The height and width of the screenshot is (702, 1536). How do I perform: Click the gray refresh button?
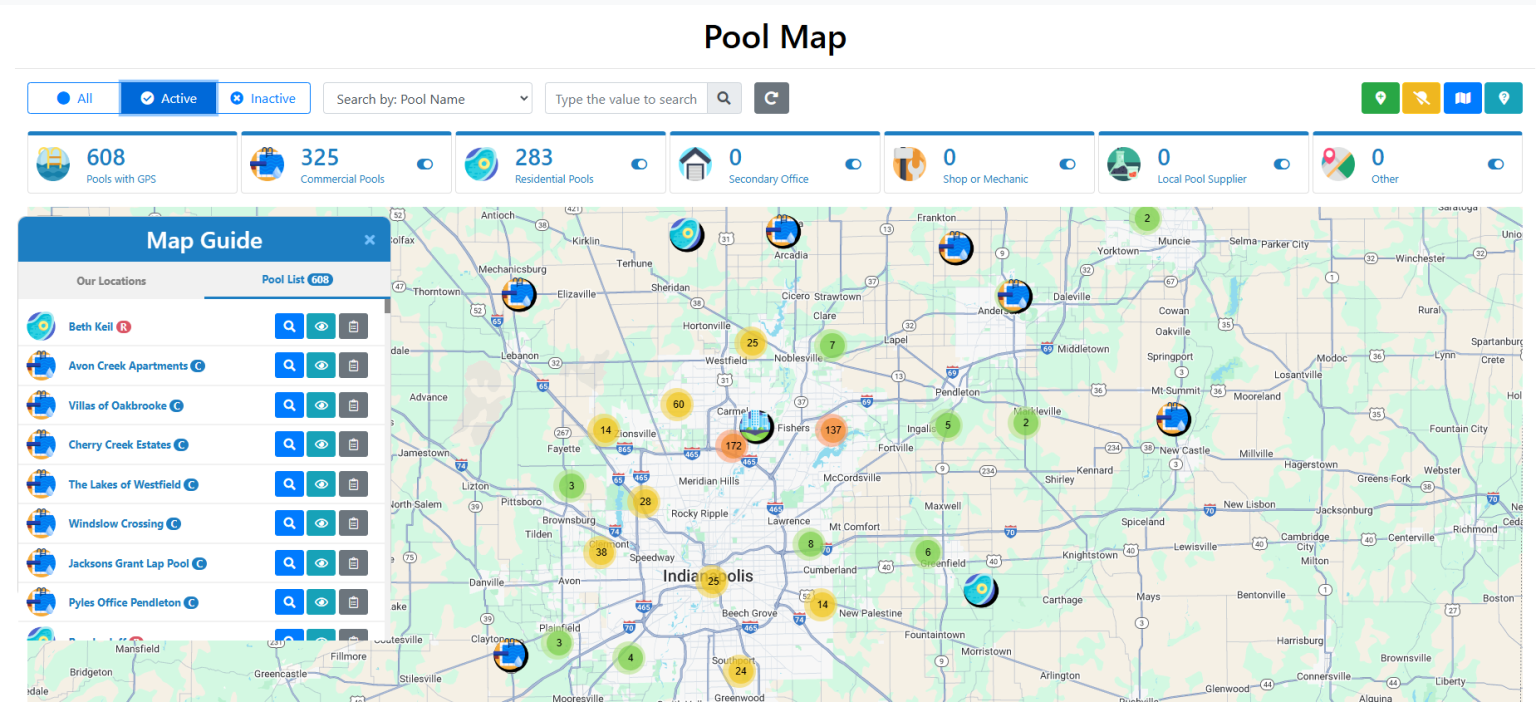point(771,99)
